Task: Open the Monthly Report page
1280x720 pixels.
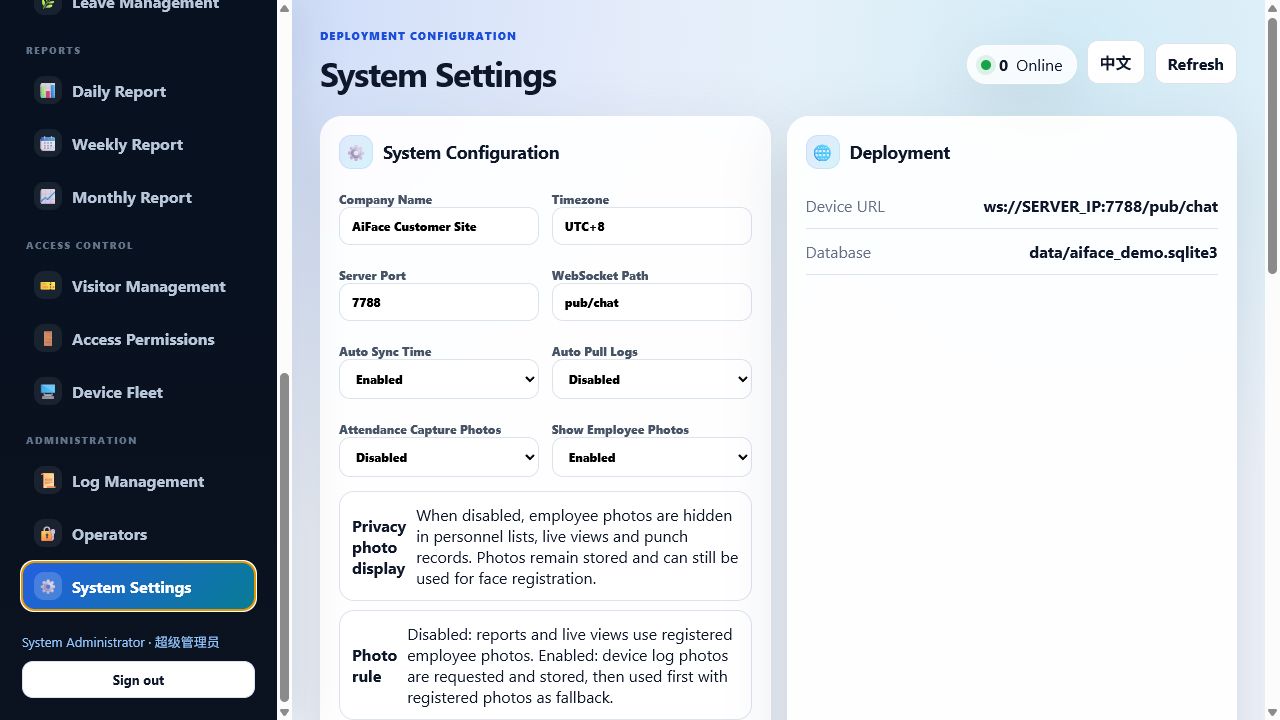Action: (x=138, y=197)
